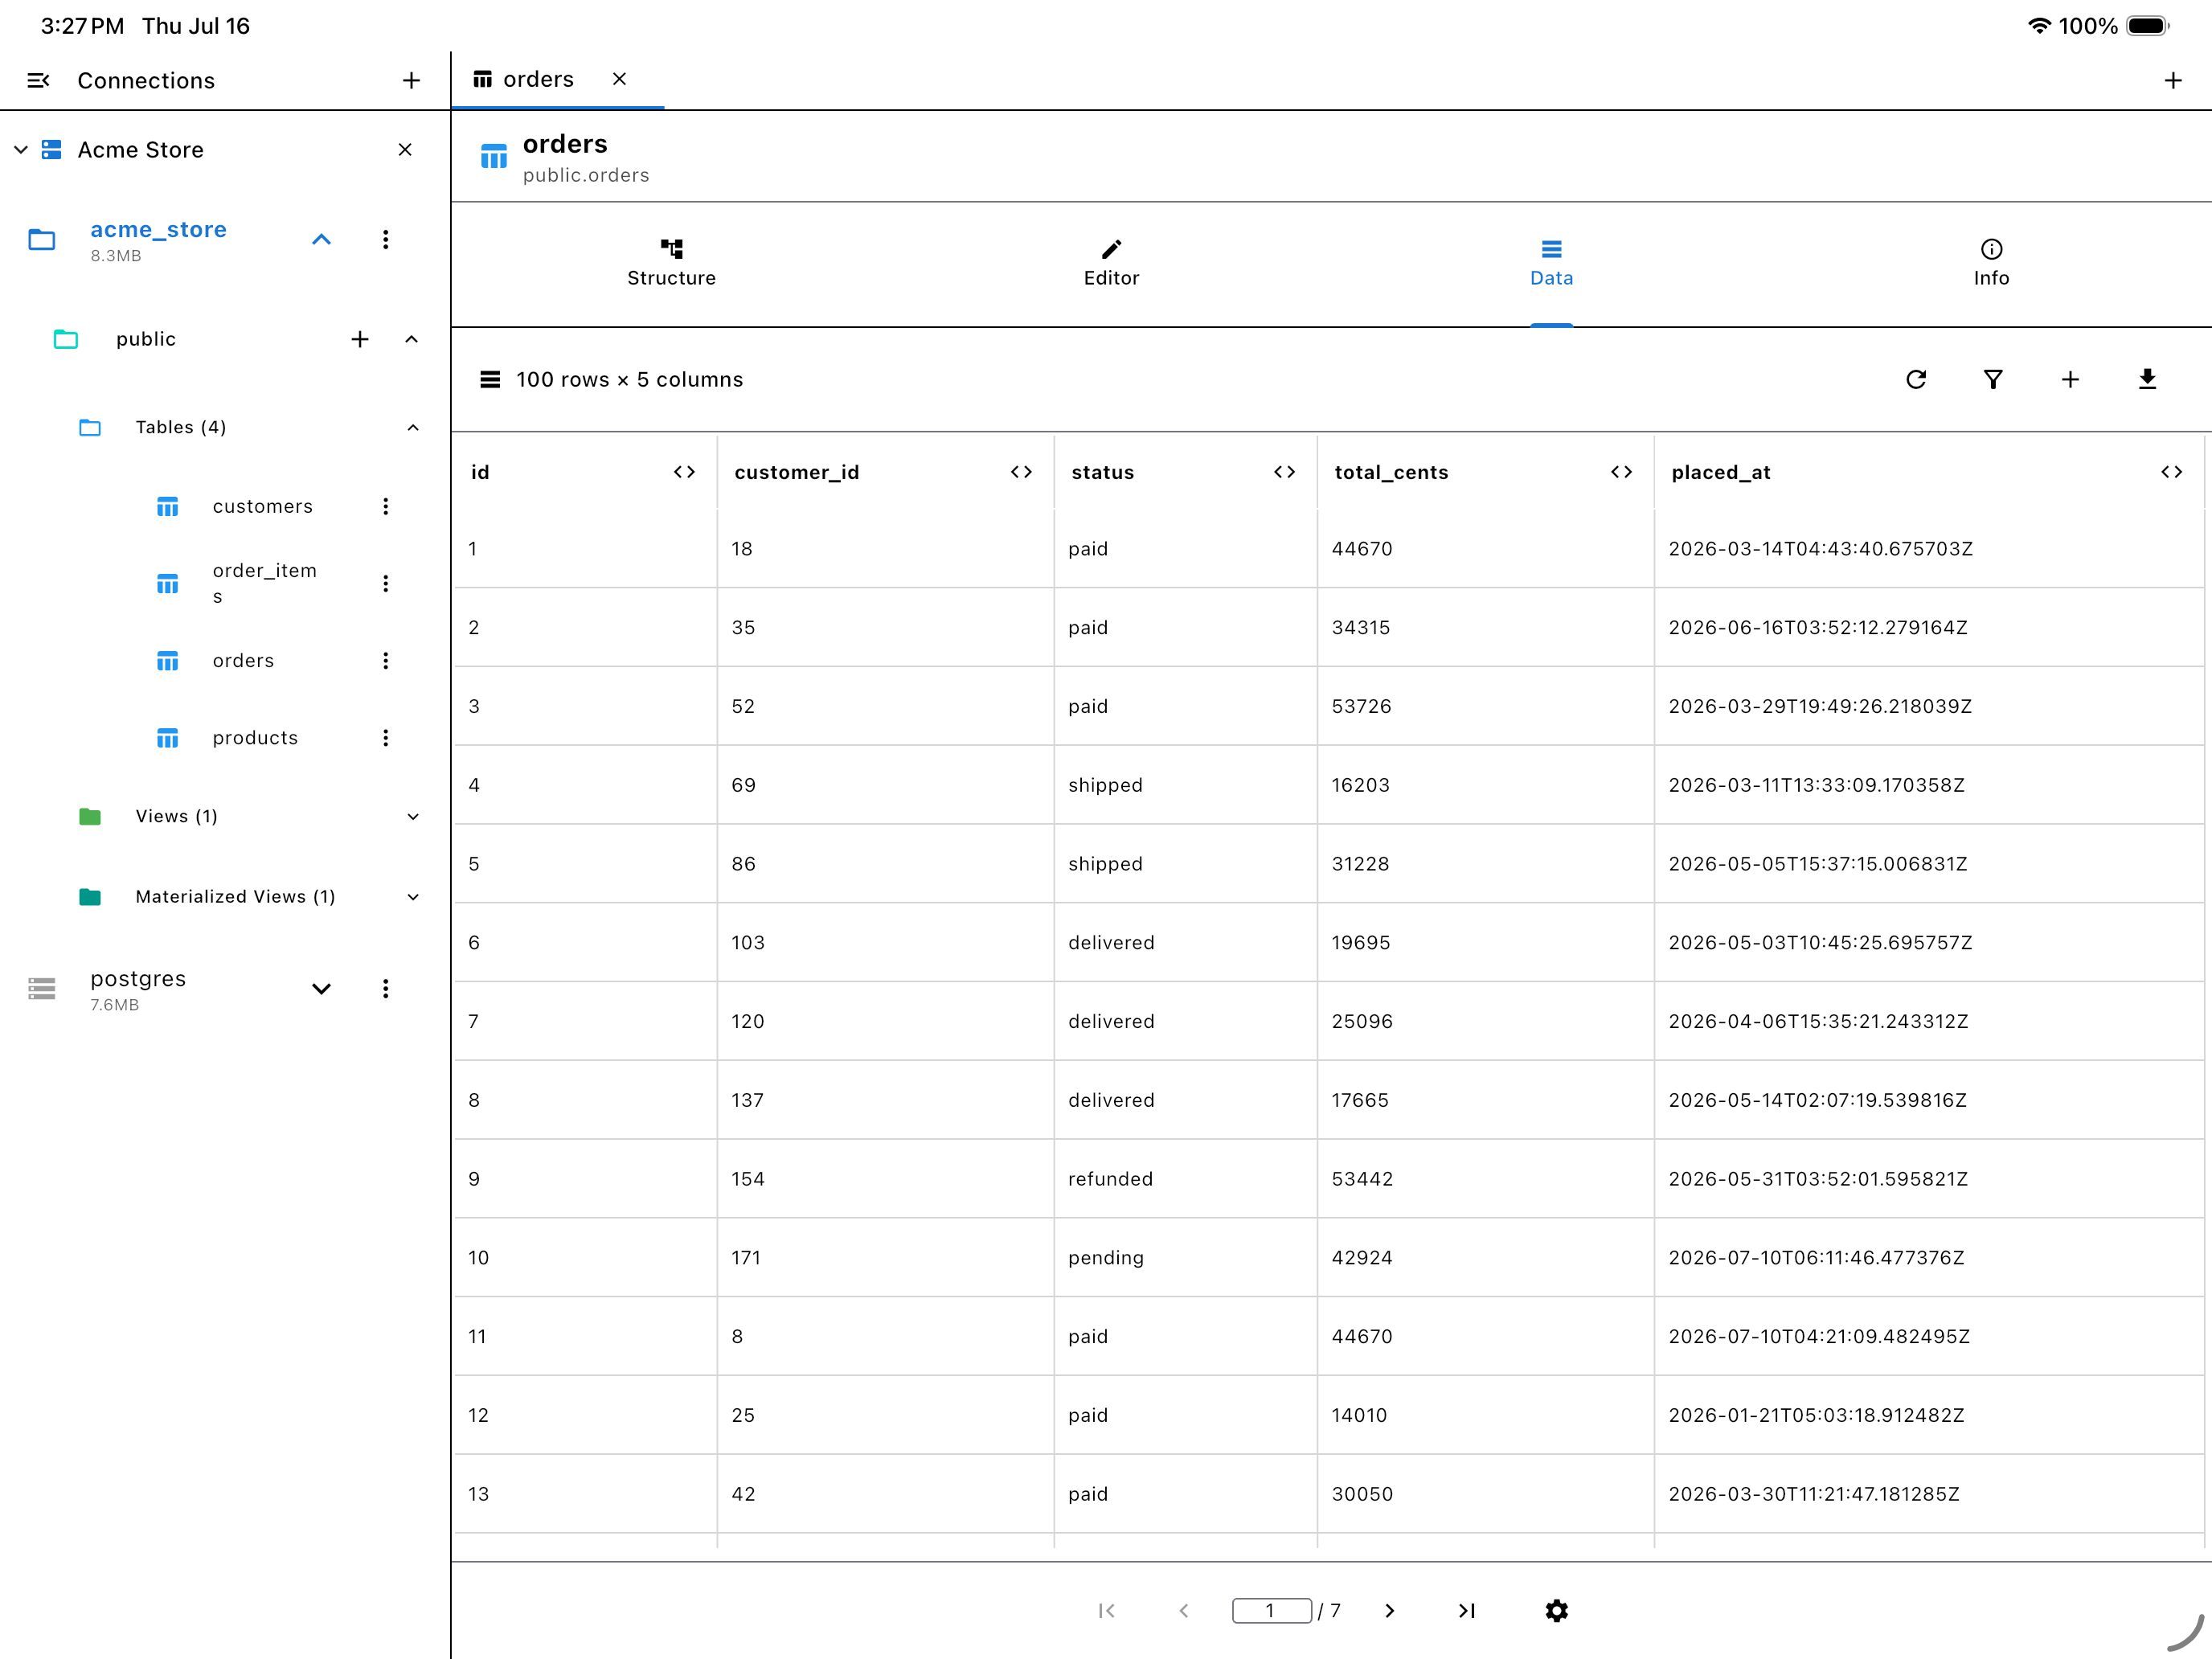Viewport: 2212px width, 1659px height.
Task: Open the filter rows tool
Action: pyautogui.click(x=1992, y=380)
